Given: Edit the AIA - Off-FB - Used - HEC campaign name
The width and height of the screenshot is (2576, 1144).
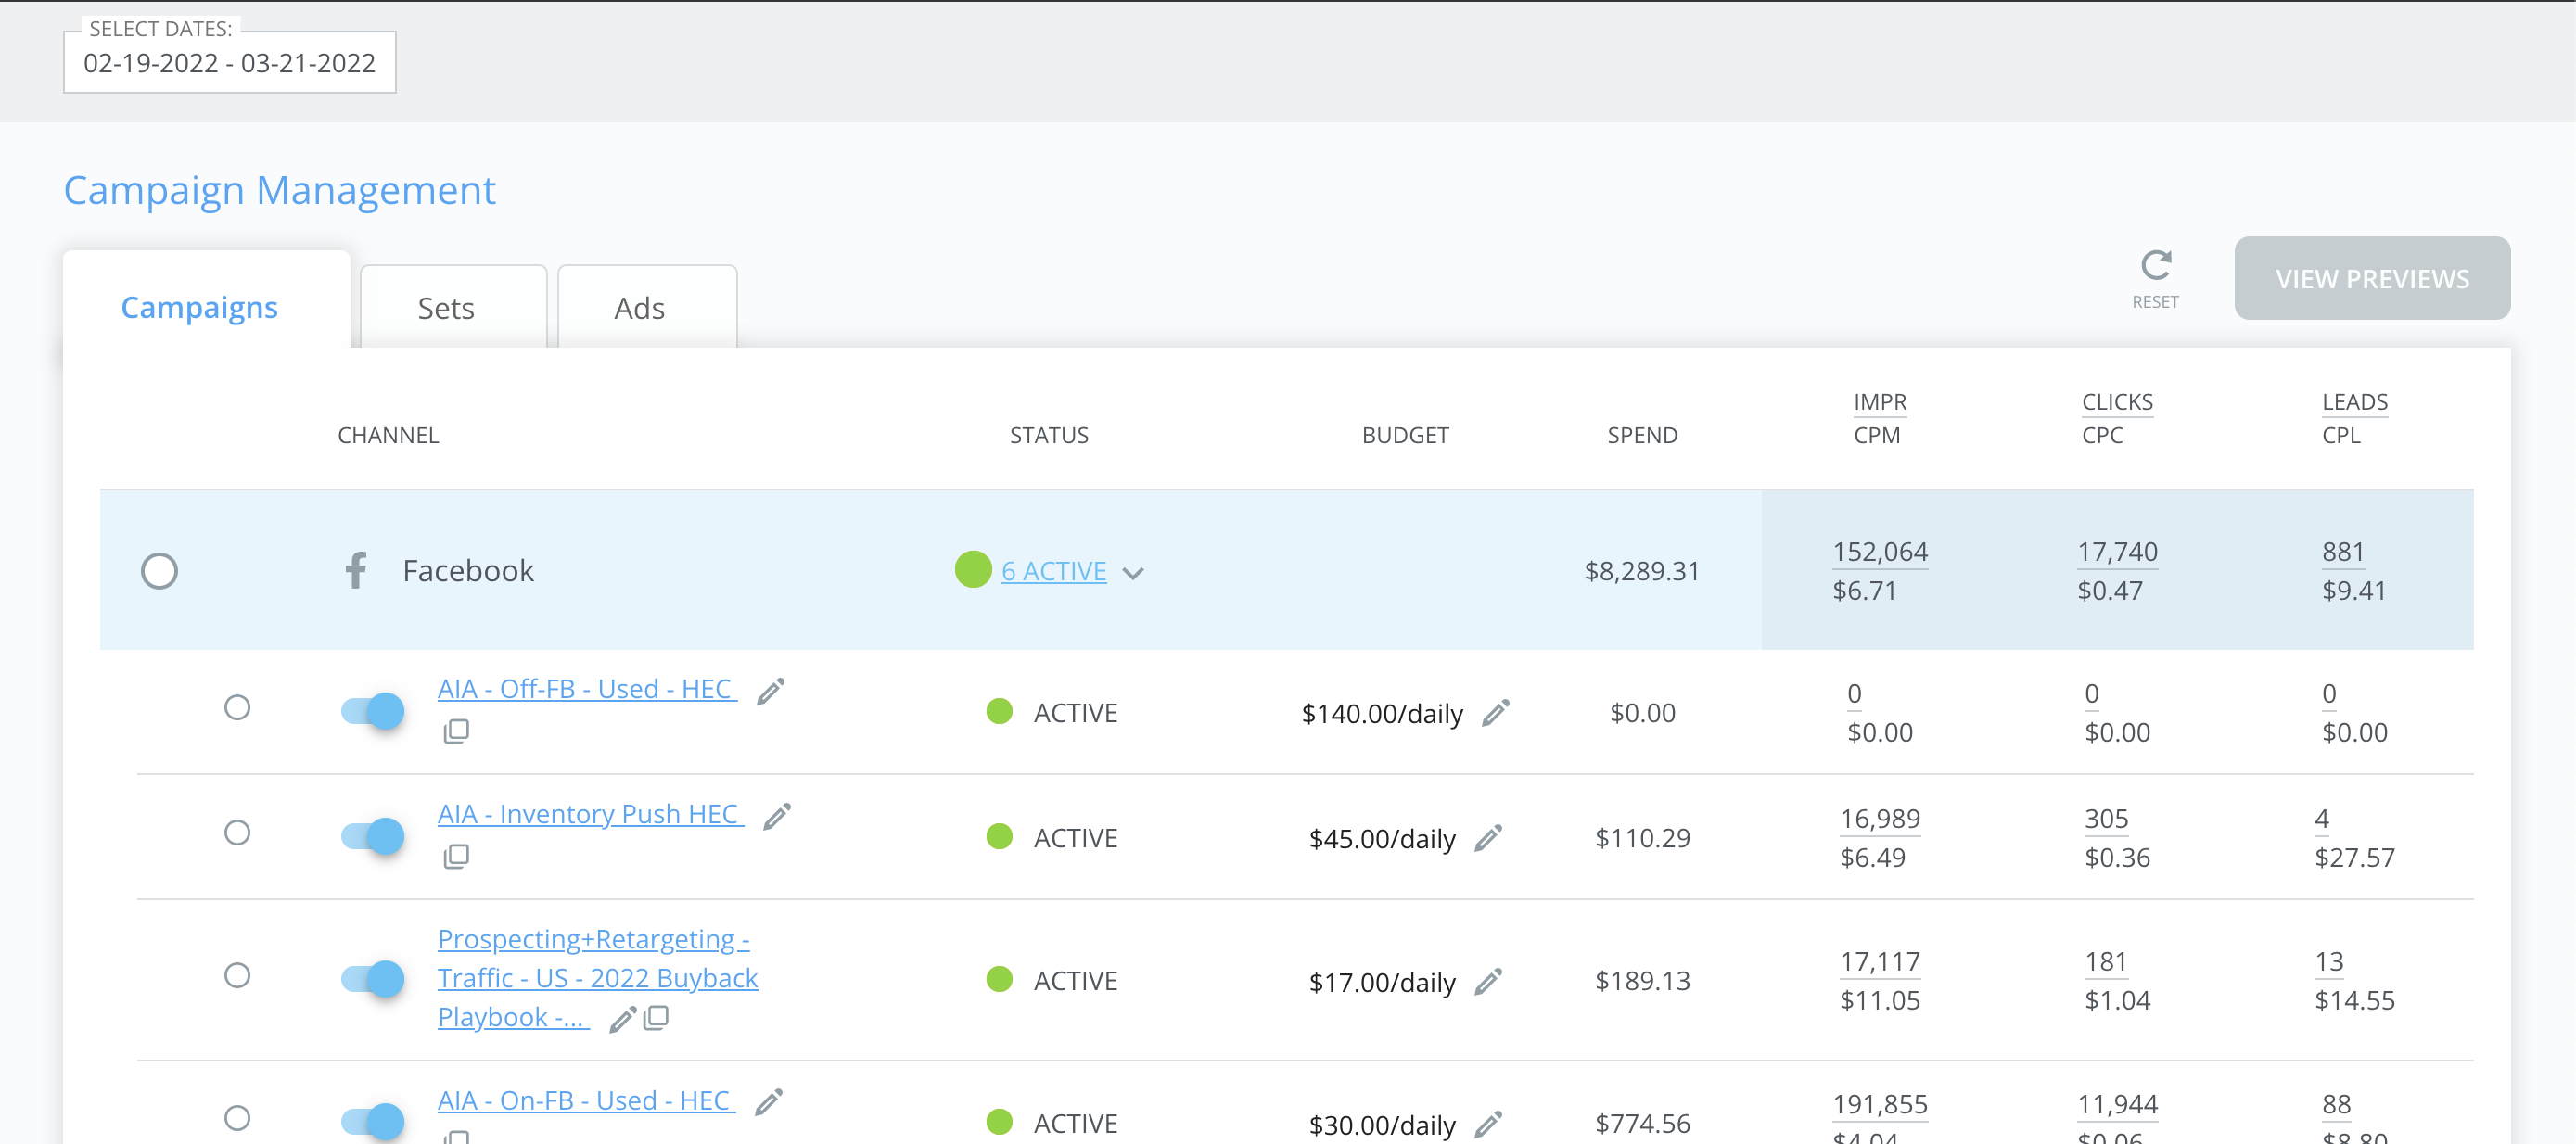Looking at the screenshot, I should click(770, 689).
